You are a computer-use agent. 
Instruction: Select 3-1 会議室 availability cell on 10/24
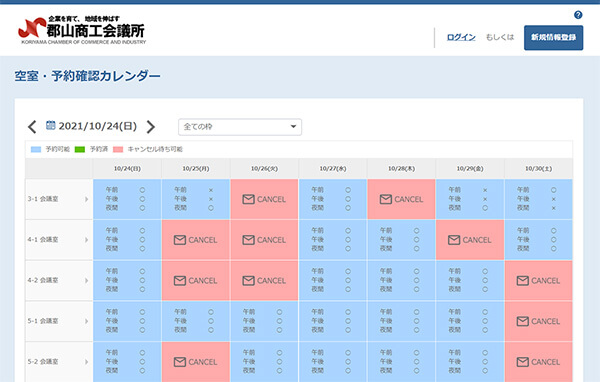(x=127, y=199)
